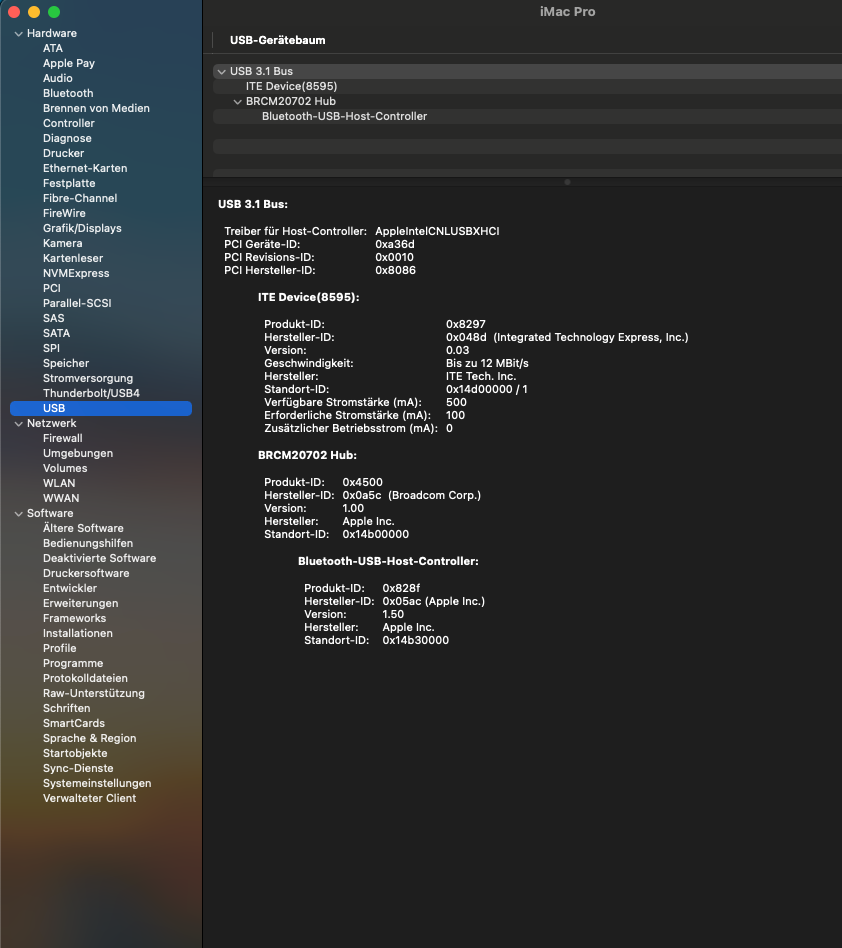The height and width of the screenshot is (948, 842).
Task: Select Stromversorgung in sidebar
Action: pos(88,378)
